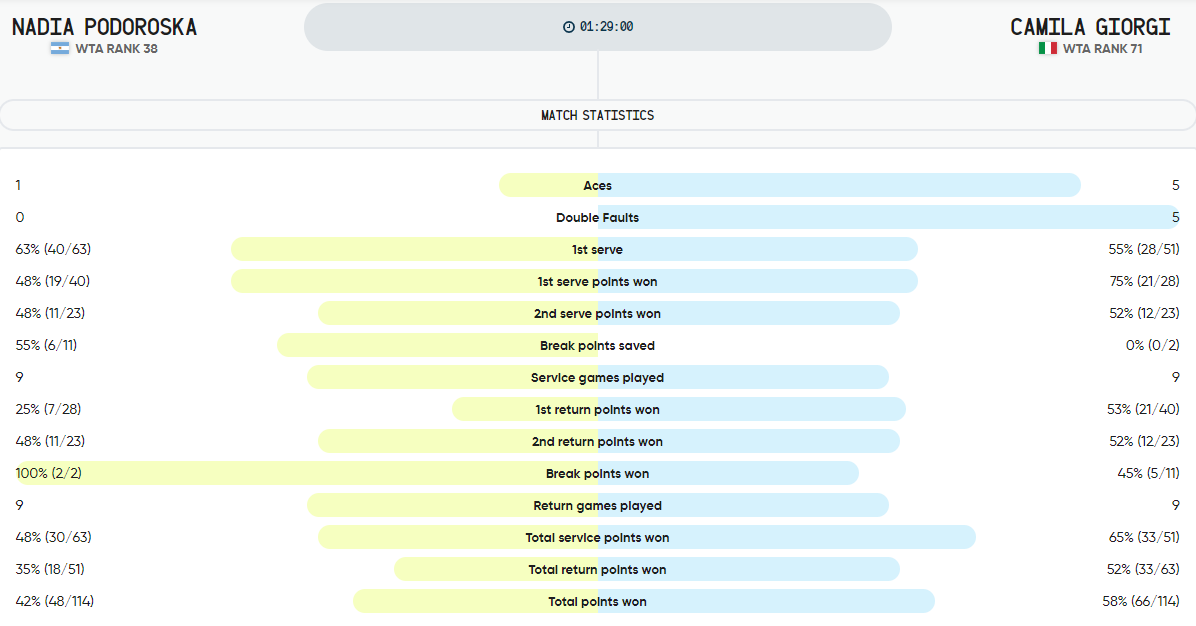Image resolution: width=1196 pixels, height=626 pixels.
Task: Open Camila Giorgi player name
Action: pos(1090,27)
